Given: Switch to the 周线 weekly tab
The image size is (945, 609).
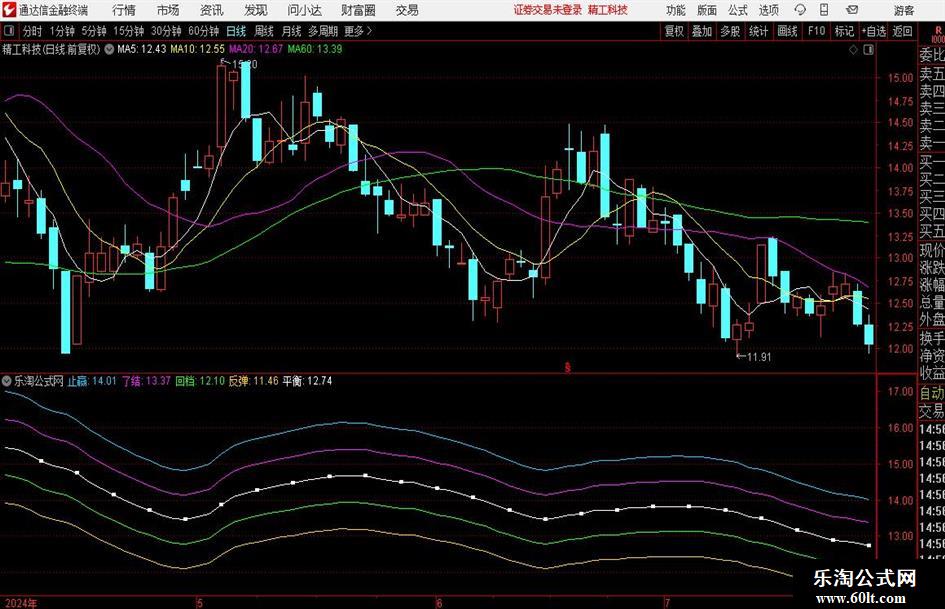Looking at the screenshot, I should click(263, 31).
